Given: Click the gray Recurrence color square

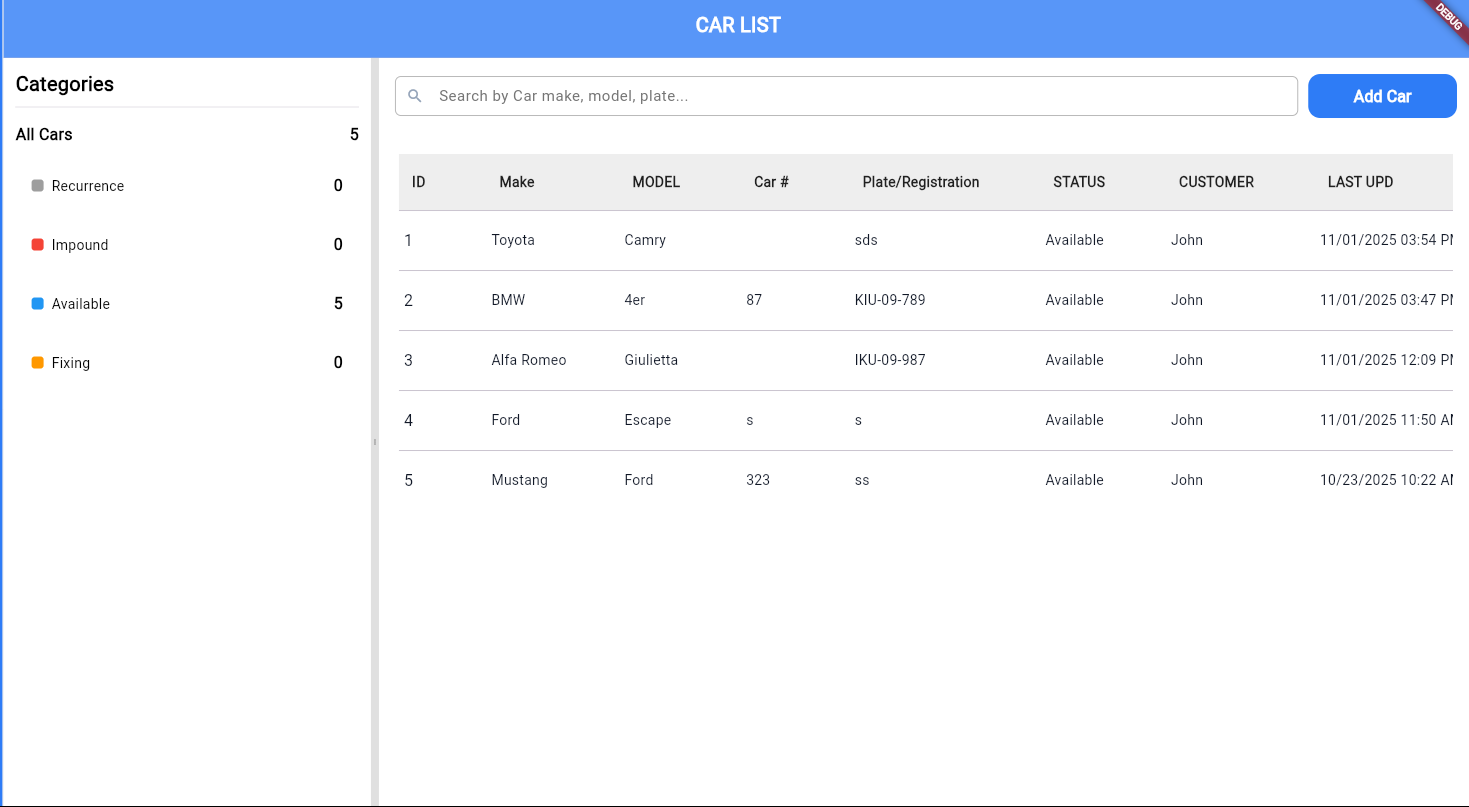Looking at the screenshot, I should (38, 186).
